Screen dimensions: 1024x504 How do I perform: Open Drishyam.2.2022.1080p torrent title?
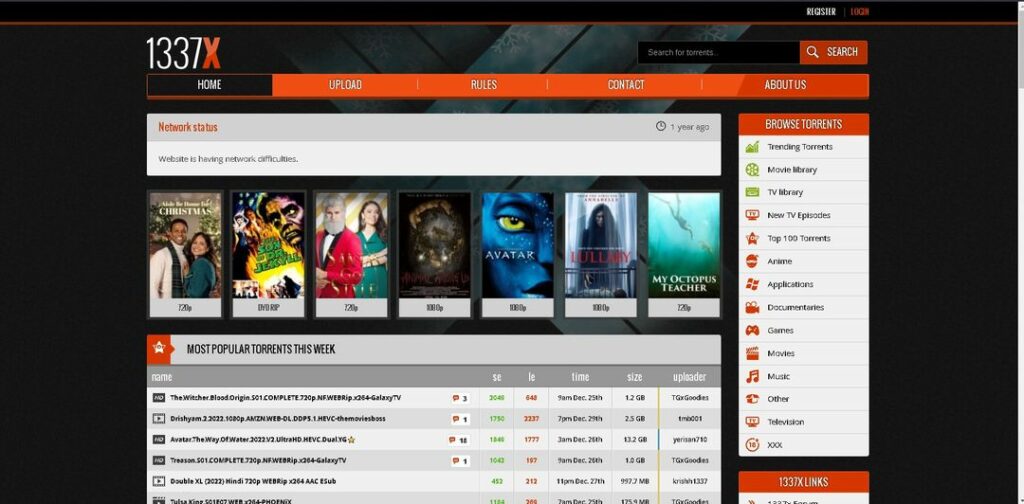(x=278, y=418)
